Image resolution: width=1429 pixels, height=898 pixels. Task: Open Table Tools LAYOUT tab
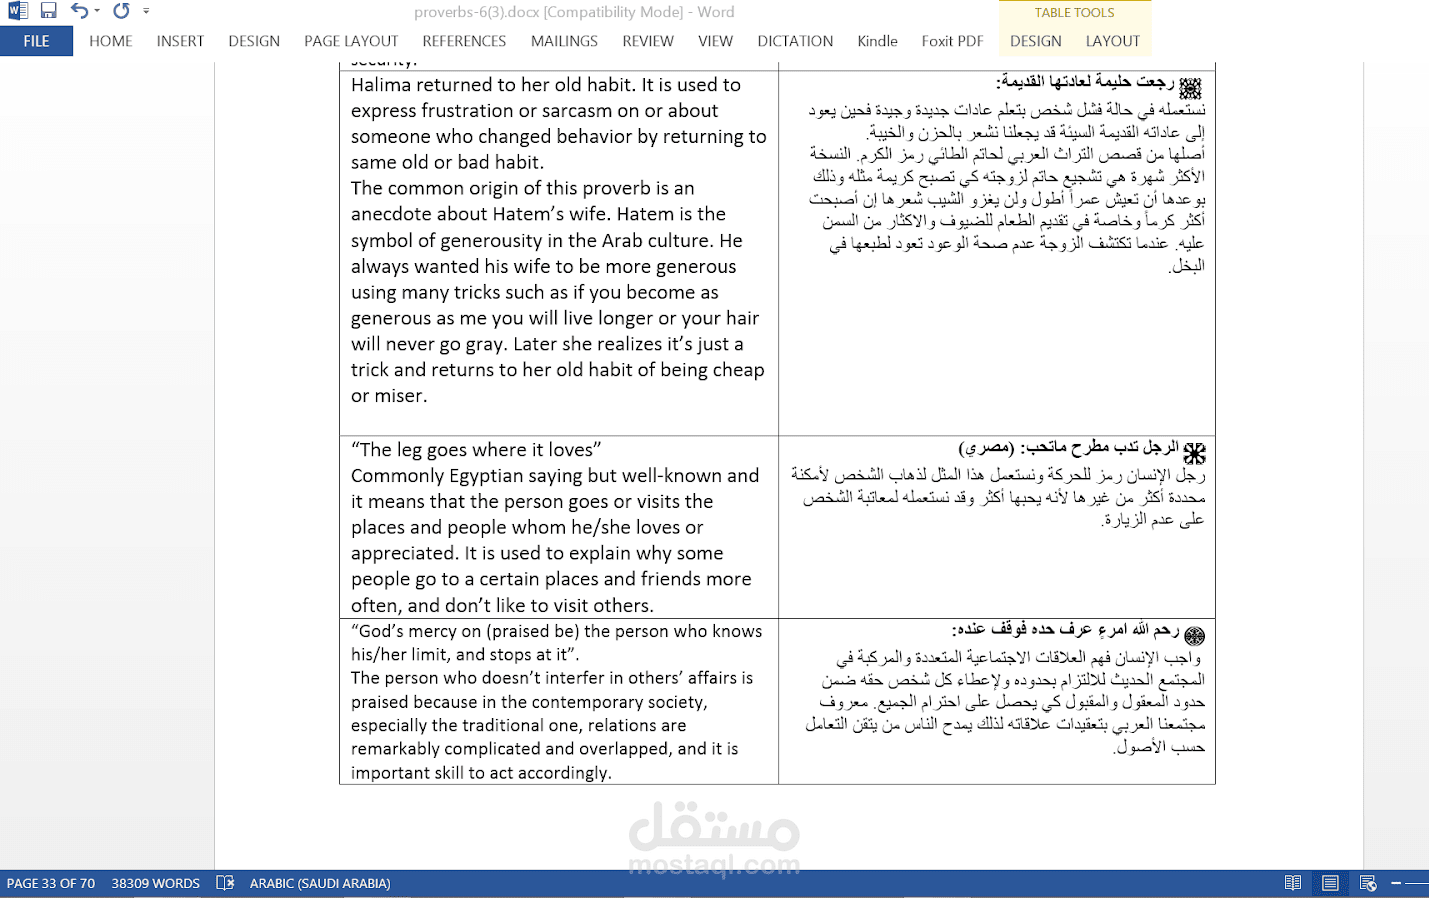1112,41
